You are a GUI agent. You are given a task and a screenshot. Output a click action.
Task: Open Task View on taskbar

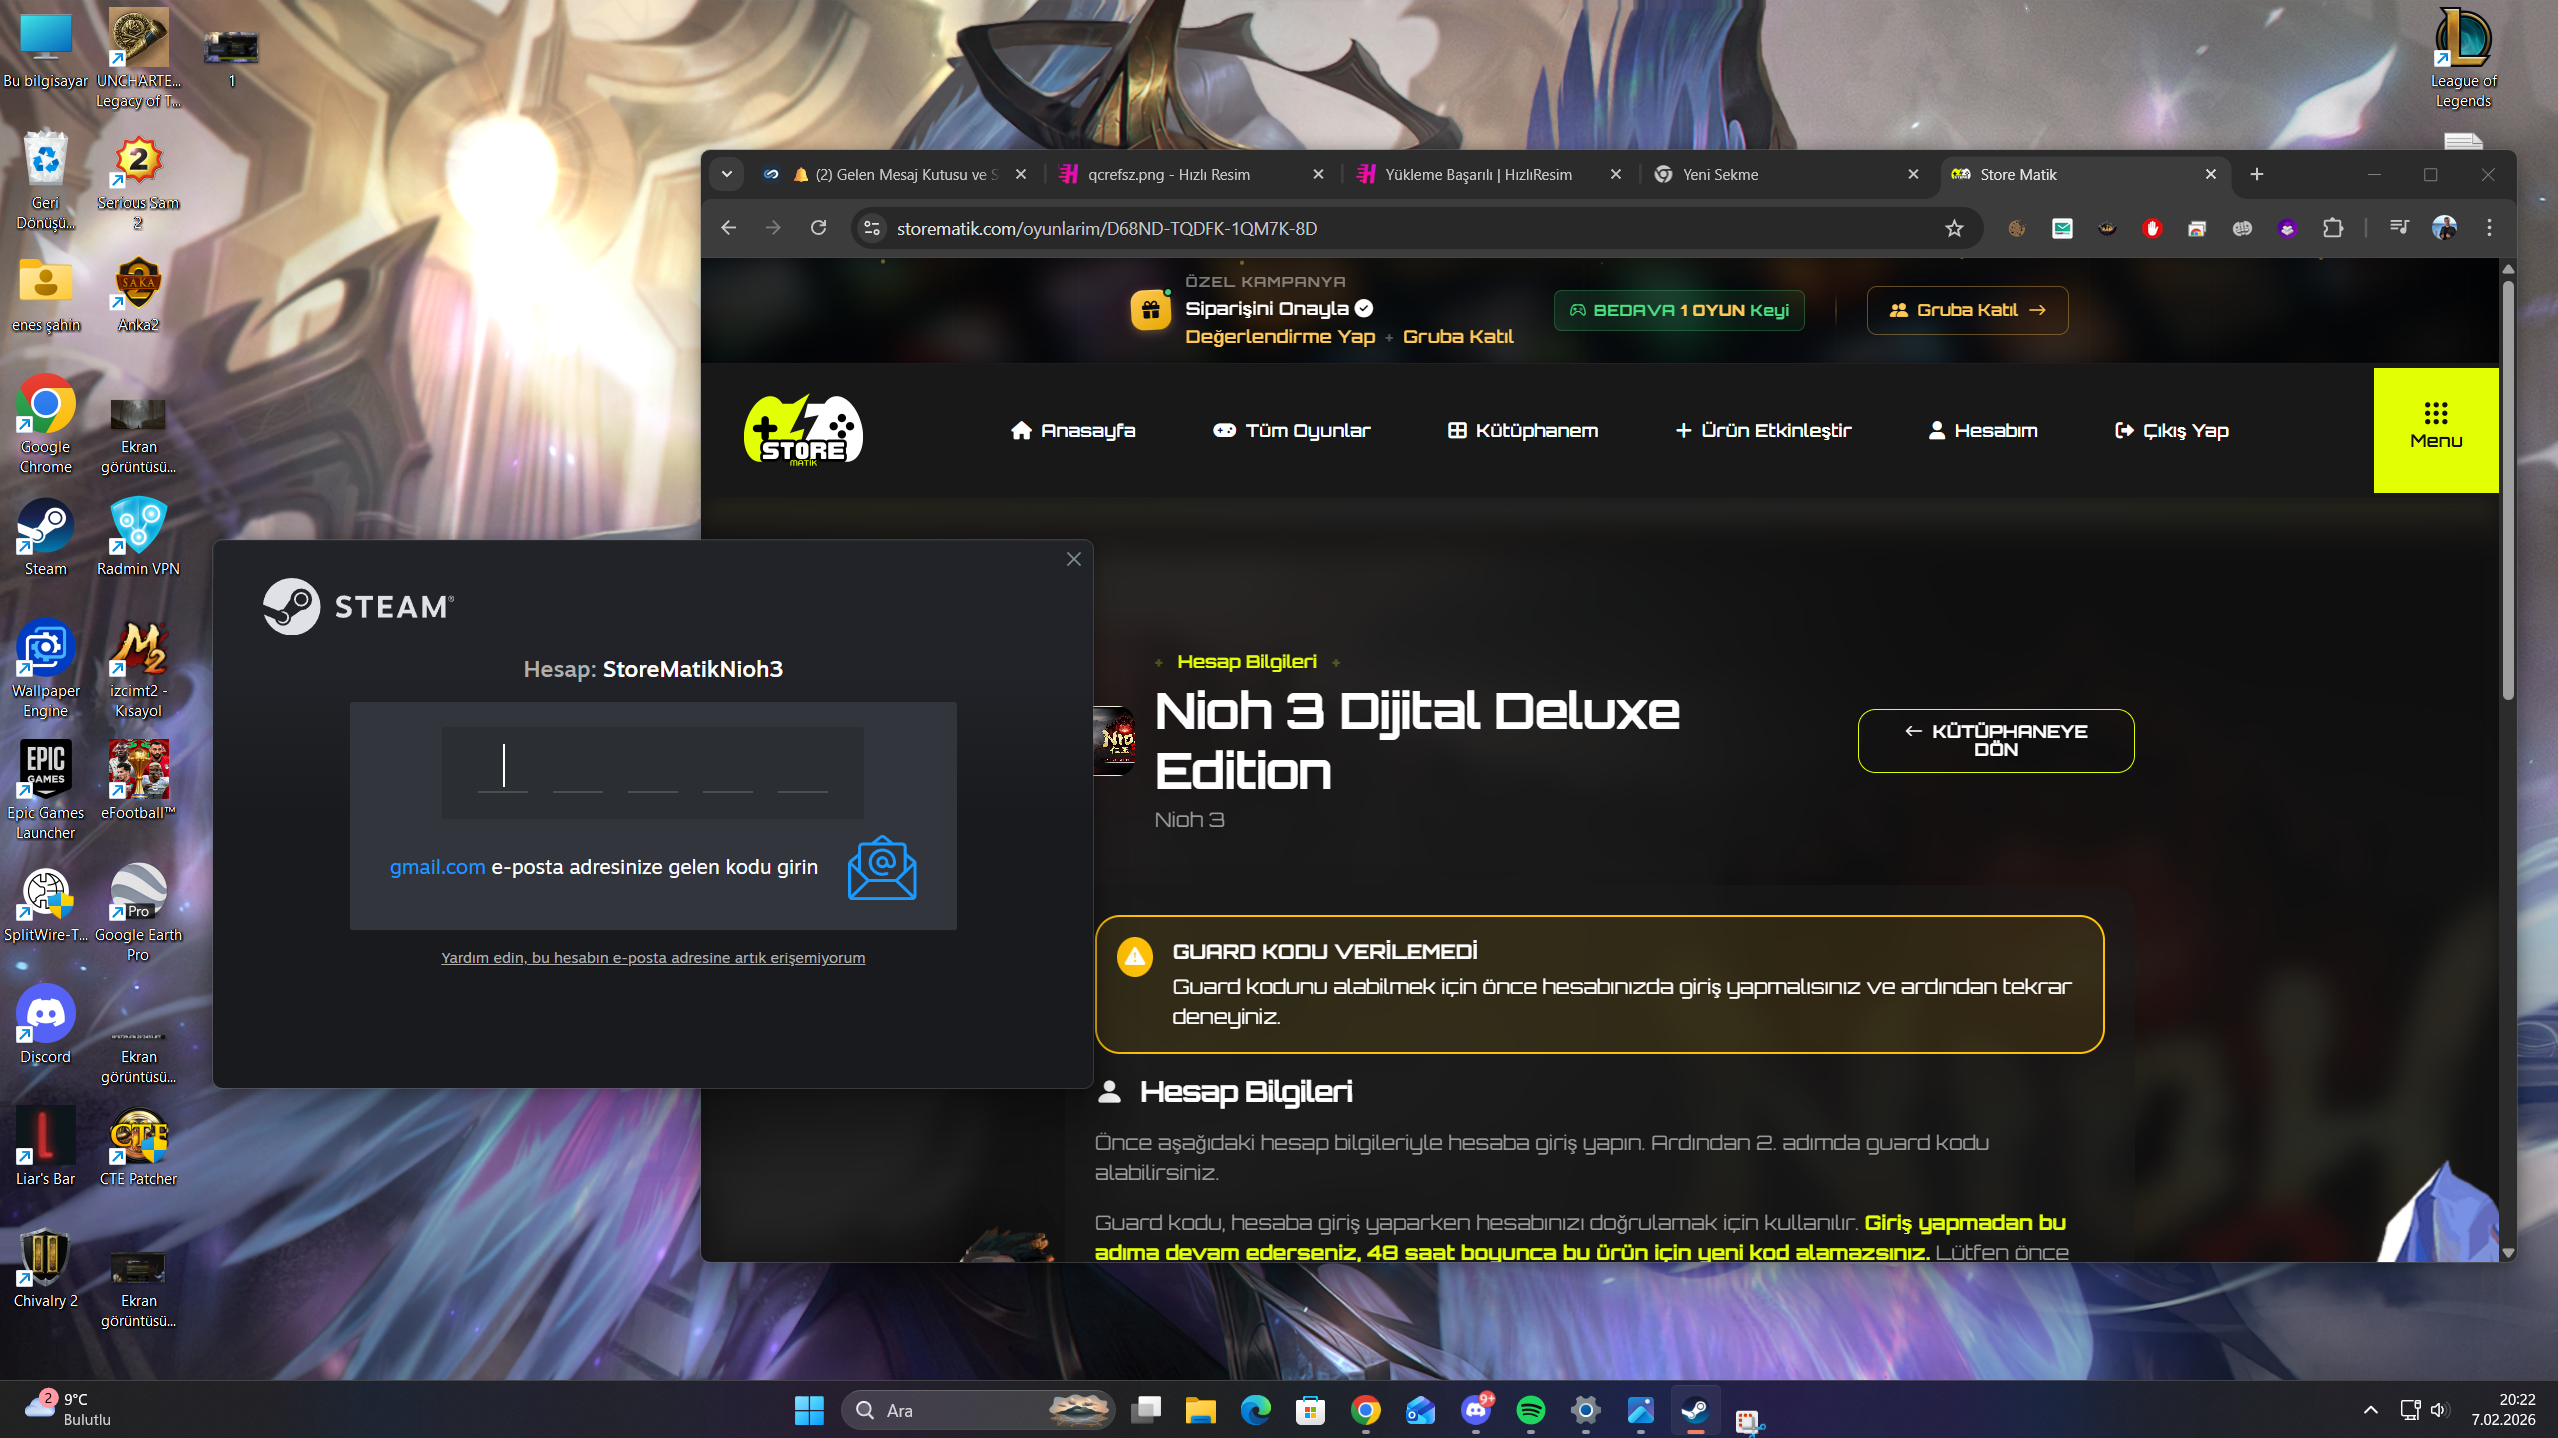point(1146,1410)
